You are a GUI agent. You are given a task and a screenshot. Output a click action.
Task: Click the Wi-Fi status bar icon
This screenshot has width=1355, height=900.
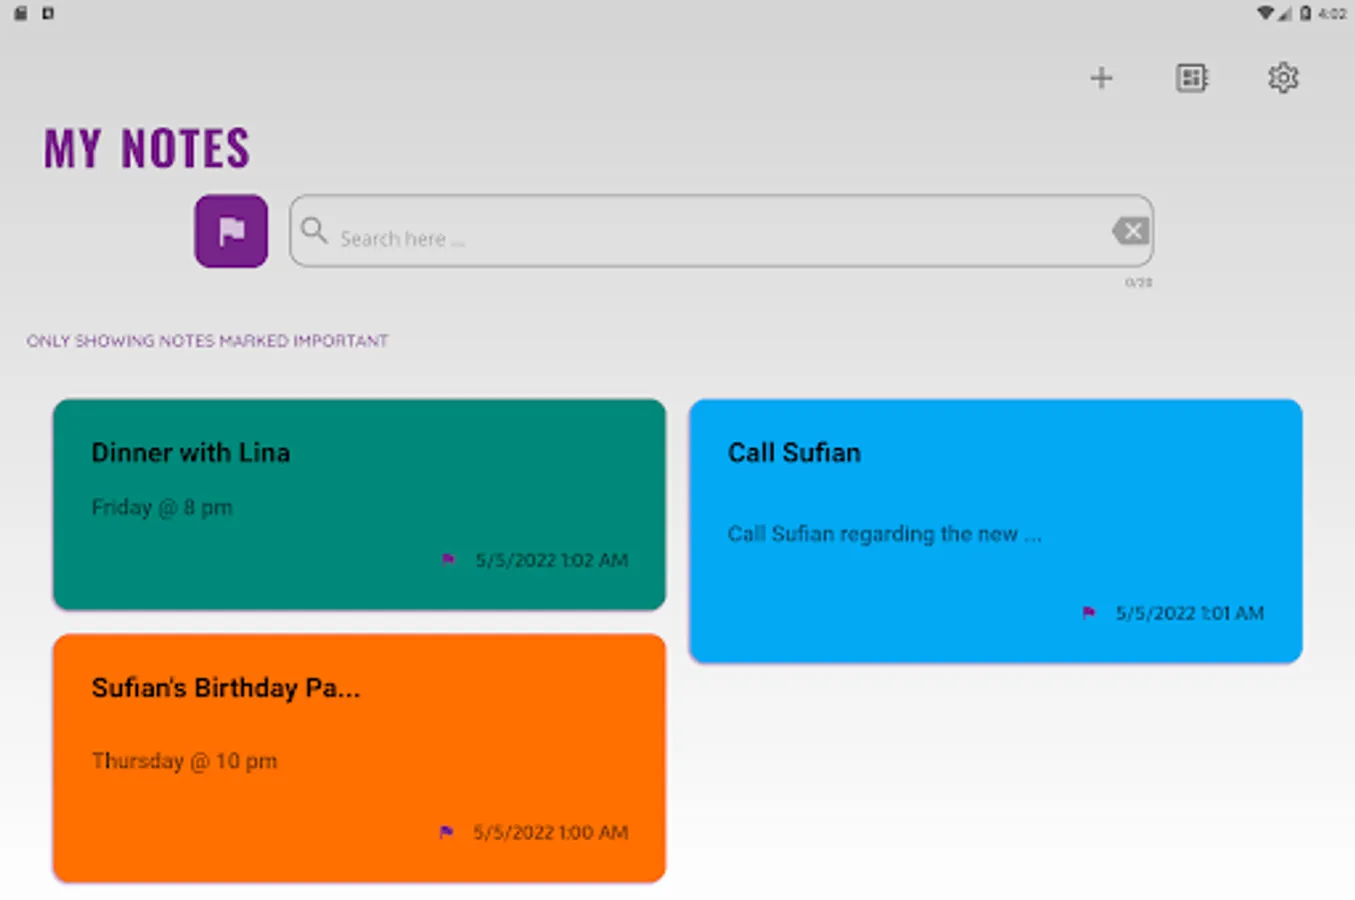[x=1265, y=13]
